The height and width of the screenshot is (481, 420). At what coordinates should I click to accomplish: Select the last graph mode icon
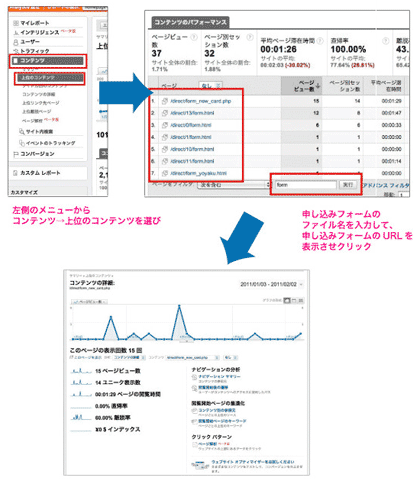pyautogui.click(x=301, y=300)
